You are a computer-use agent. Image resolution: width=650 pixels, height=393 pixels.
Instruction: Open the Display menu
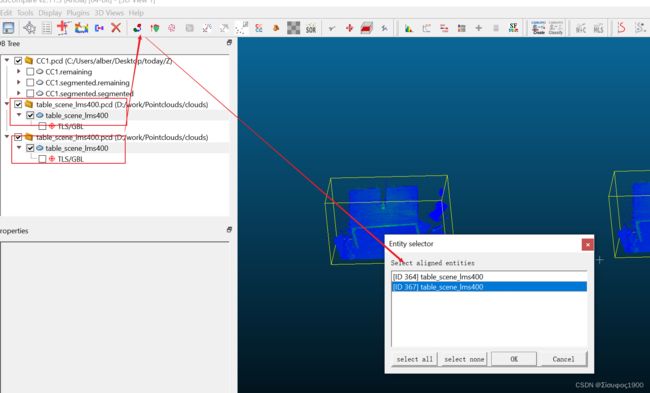coord(50,13)
